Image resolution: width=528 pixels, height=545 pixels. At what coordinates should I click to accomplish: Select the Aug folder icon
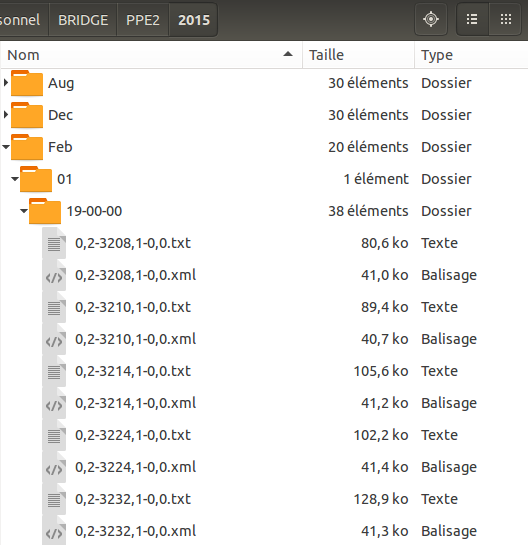click(27, 83)
